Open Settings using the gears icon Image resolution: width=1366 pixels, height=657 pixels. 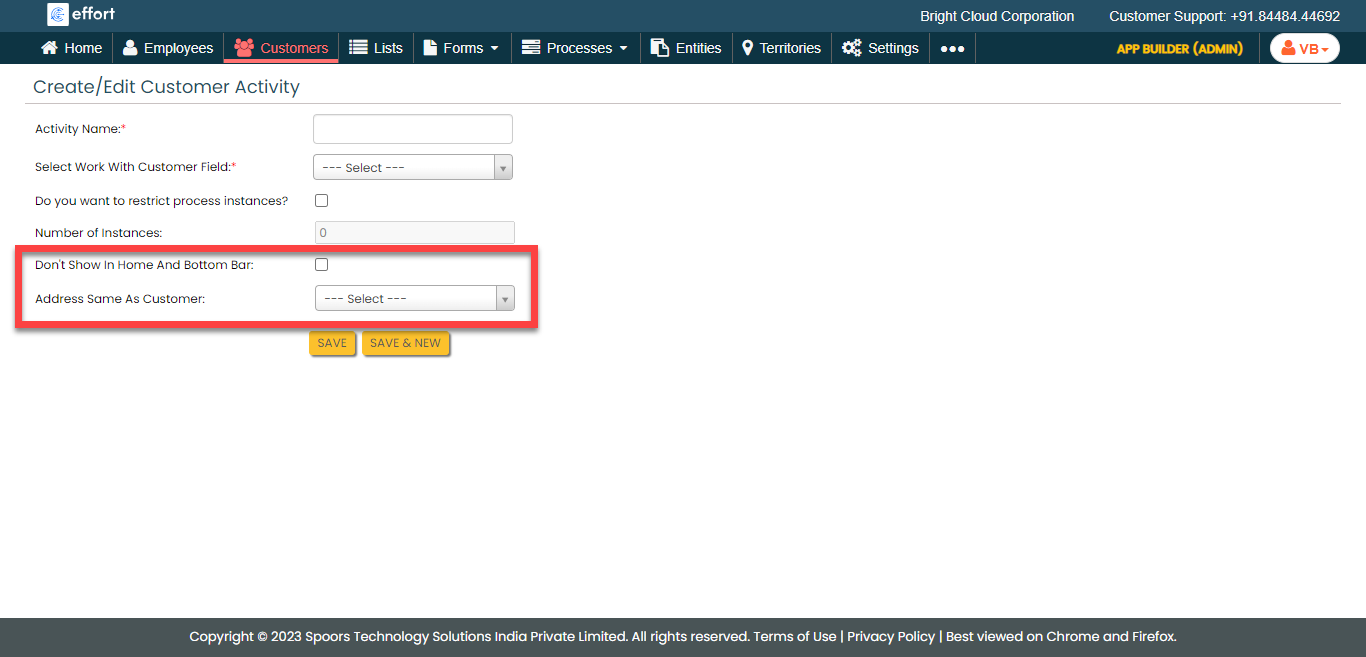click(x=851, y=48)
